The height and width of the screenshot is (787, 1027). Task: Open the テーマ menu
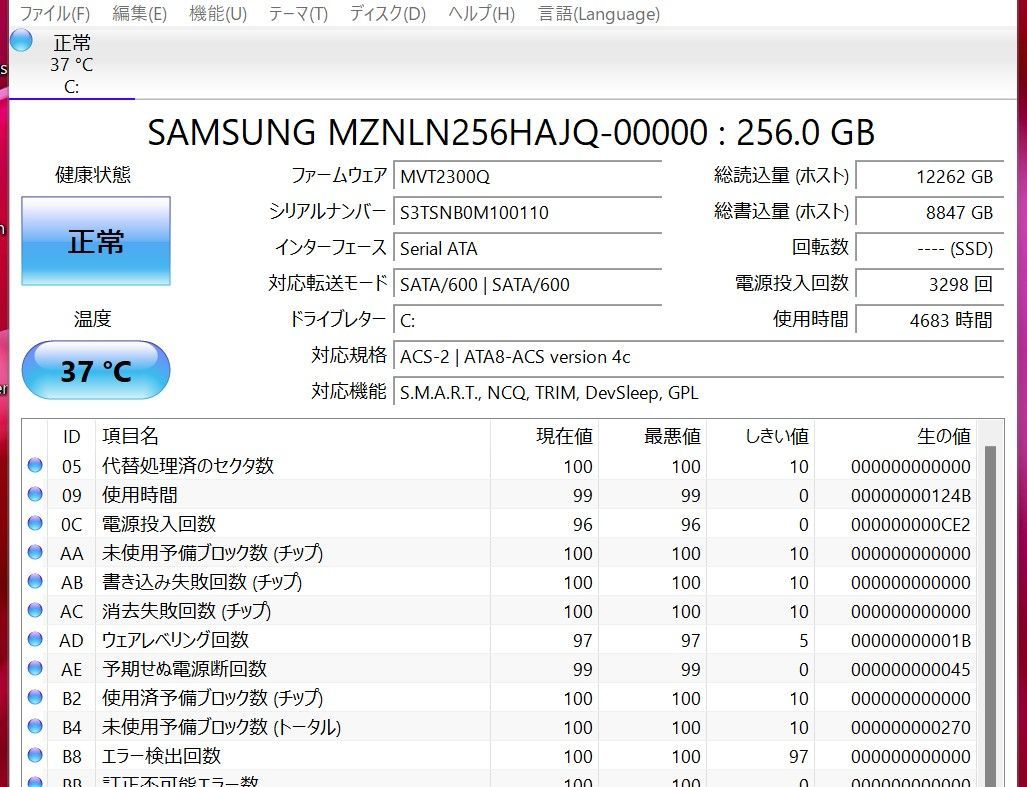tap(297, 14)
